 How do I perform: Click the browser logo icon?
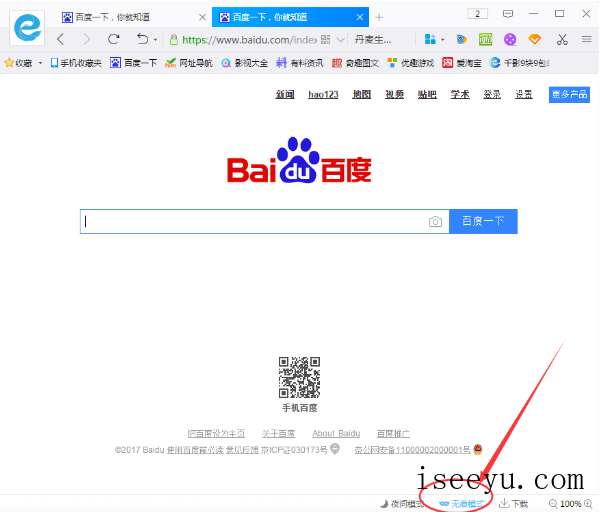27,28
